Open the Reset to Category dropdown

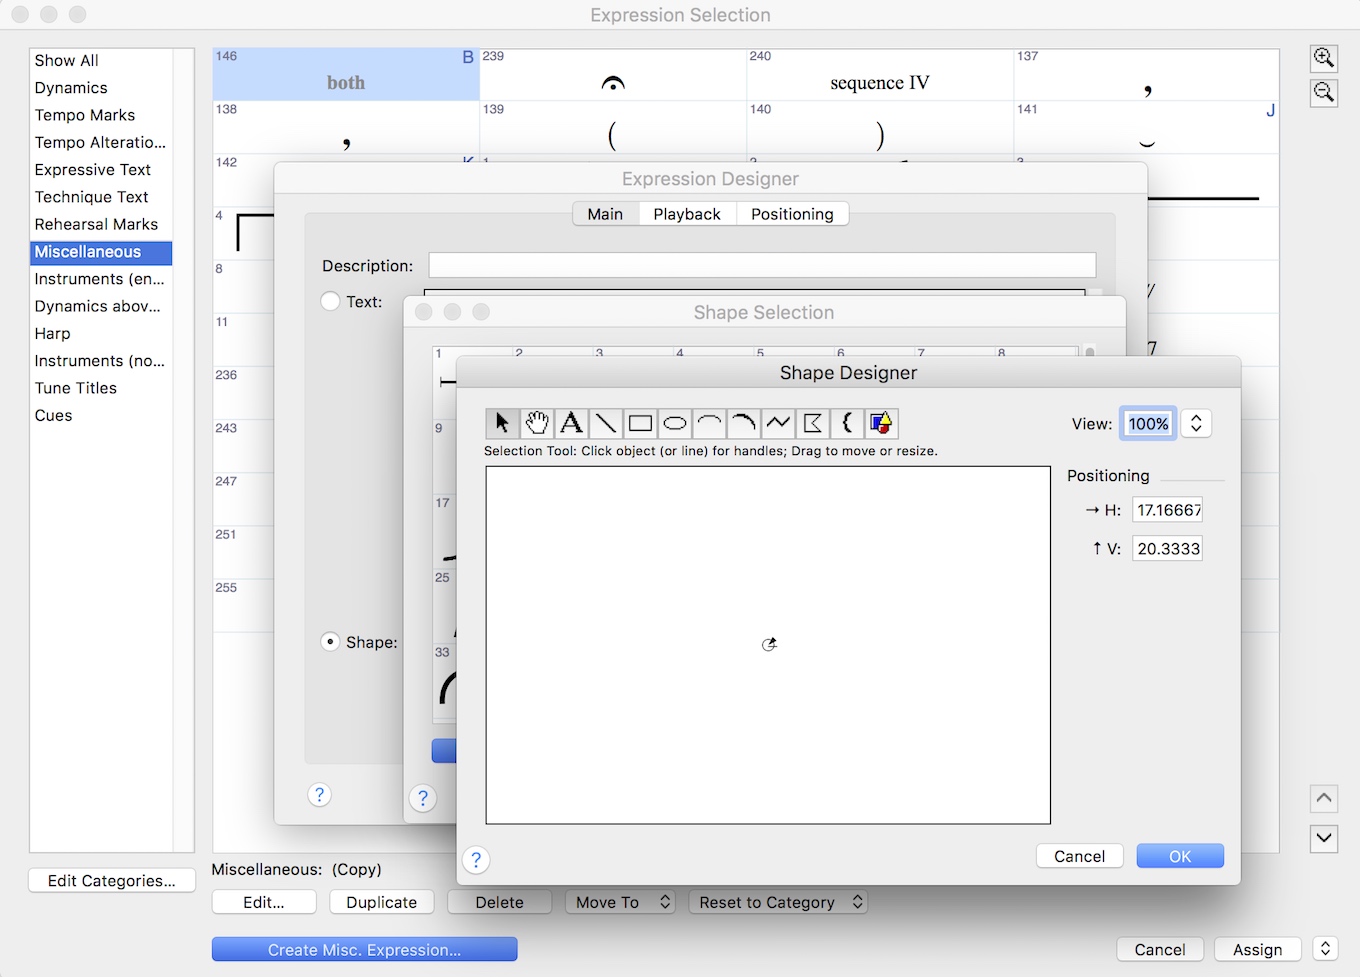click(x=778, y=902)
